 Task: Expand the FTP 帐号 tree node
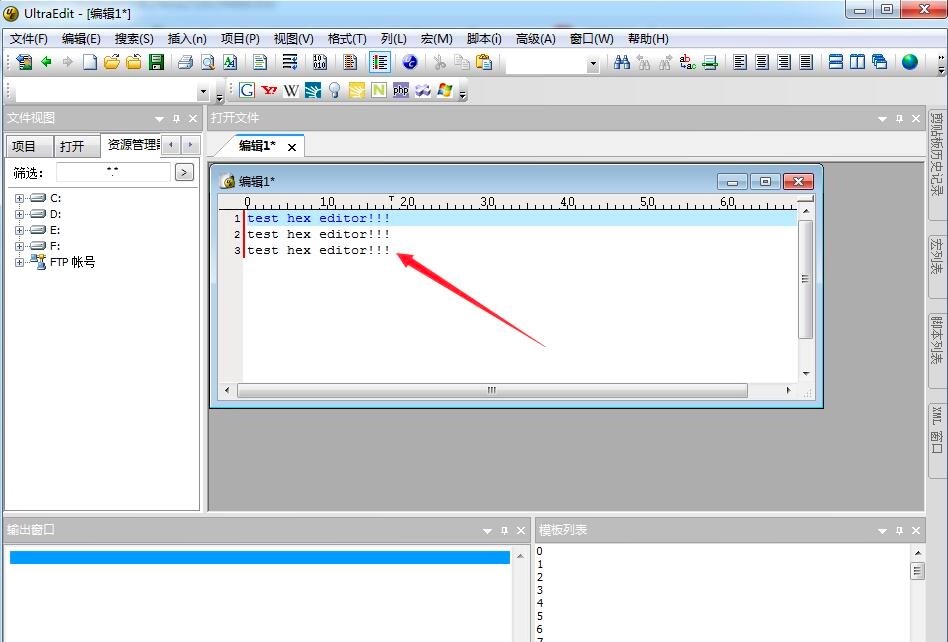pyautogui.click(x=19, y=262)
